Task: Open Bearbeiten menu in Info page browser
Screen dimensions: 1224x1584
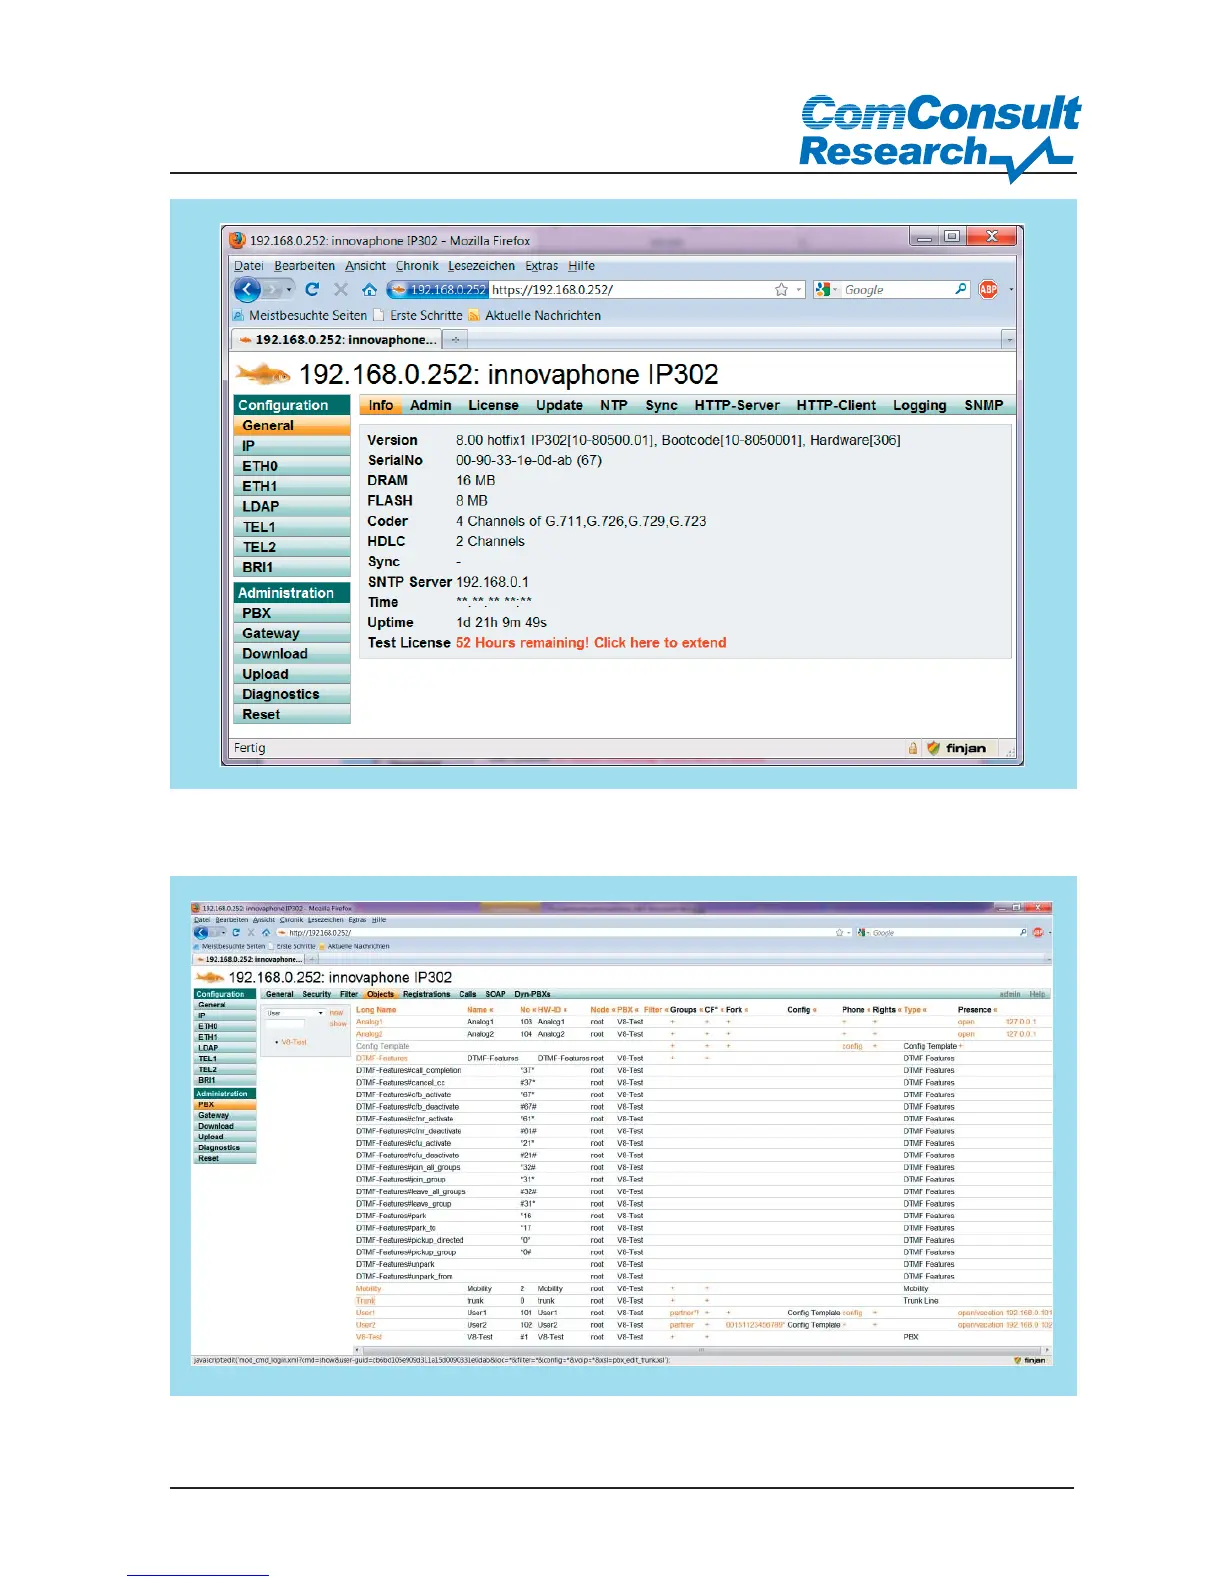Action: pos(305,266)
